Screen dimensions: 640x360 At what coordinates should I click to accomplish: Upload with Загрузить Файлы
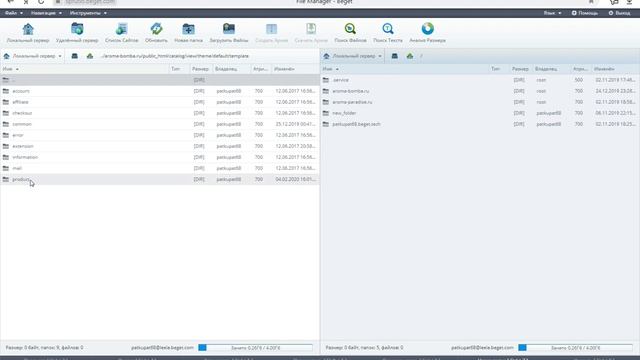point(229,33)
